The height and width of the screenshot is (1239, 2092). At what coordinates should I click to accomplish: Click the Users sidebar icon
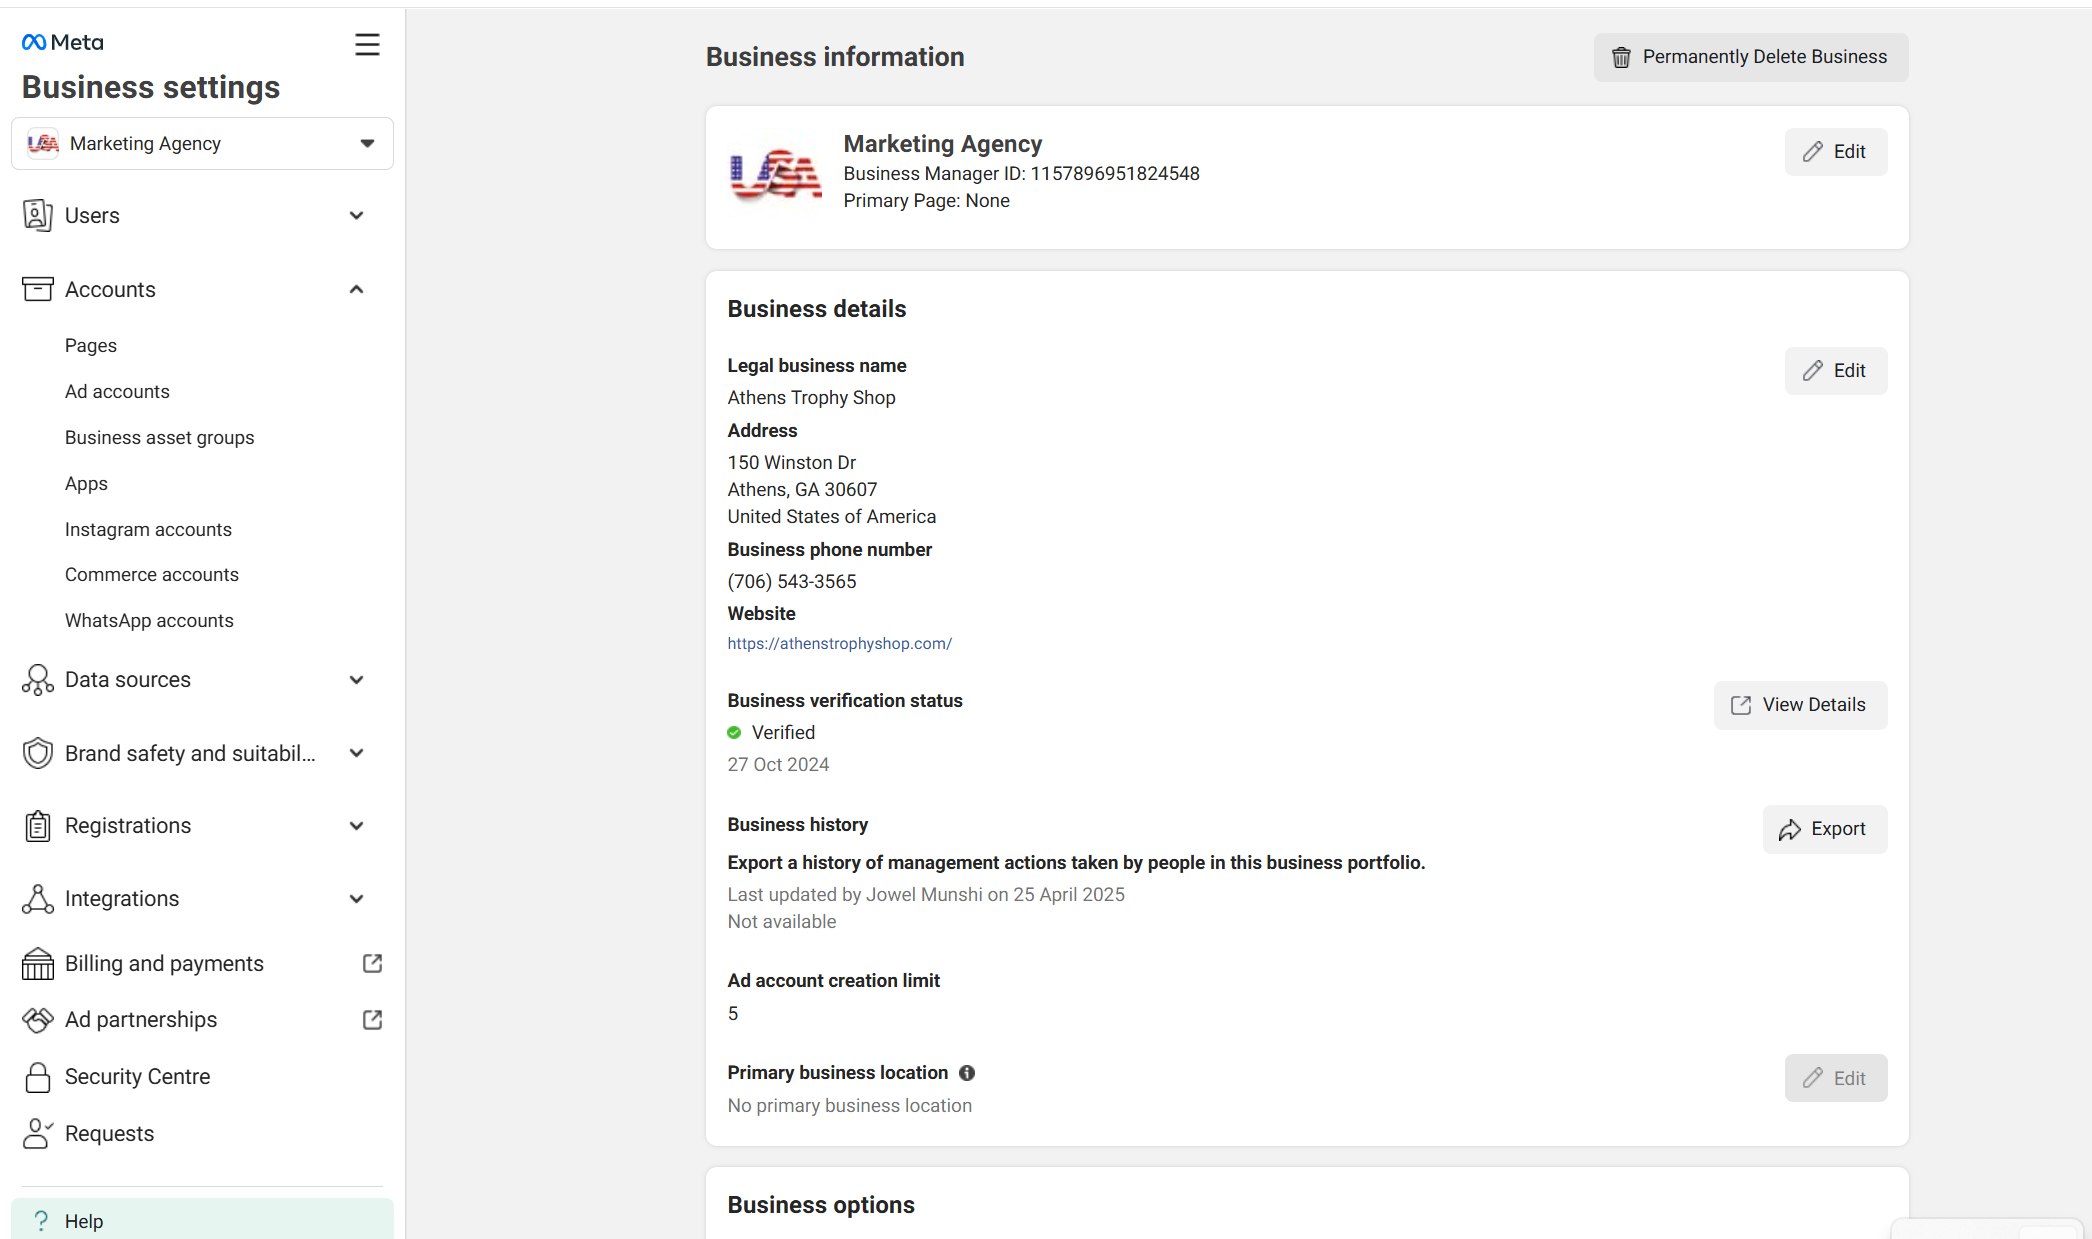pyautogui.click(x=38, y=215)
